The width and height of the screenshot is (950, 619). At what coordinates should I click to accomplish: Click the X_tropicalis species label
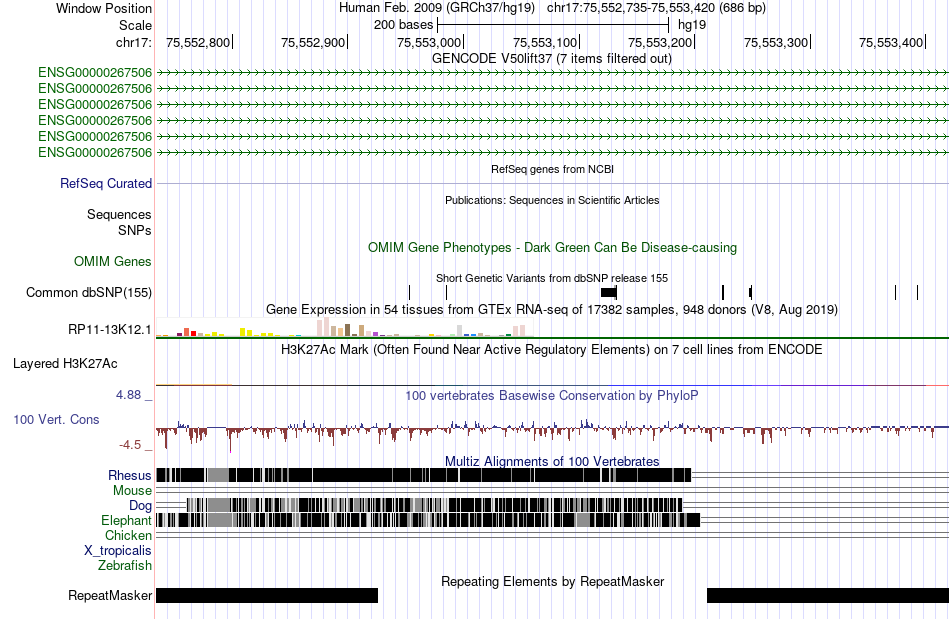(x=118, y=551)
